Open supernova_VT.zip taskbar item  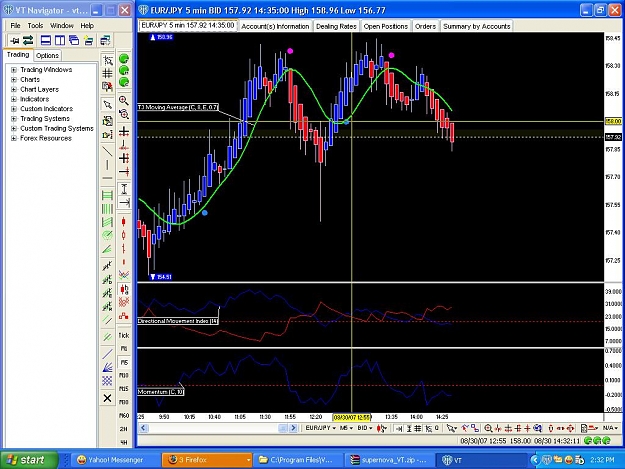click(x=388, y=460)
